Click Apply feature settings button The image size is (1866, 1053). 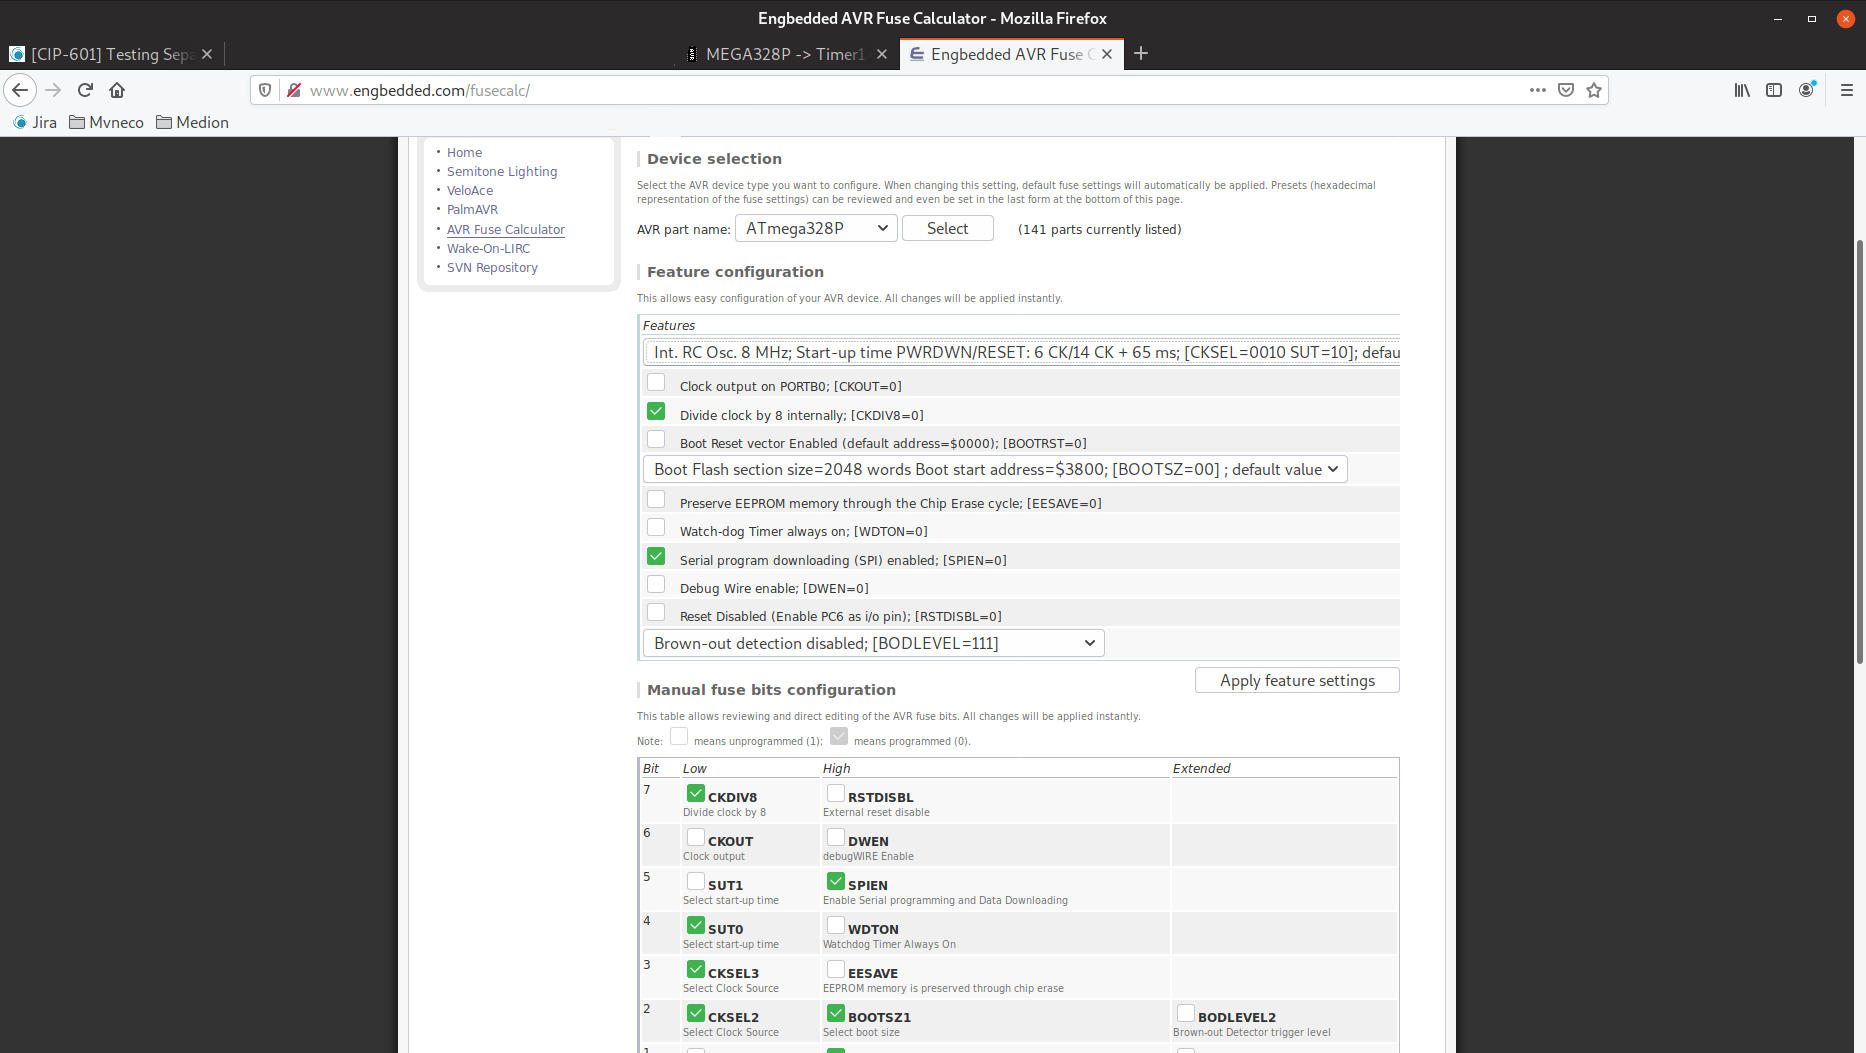coord(1297,680)
